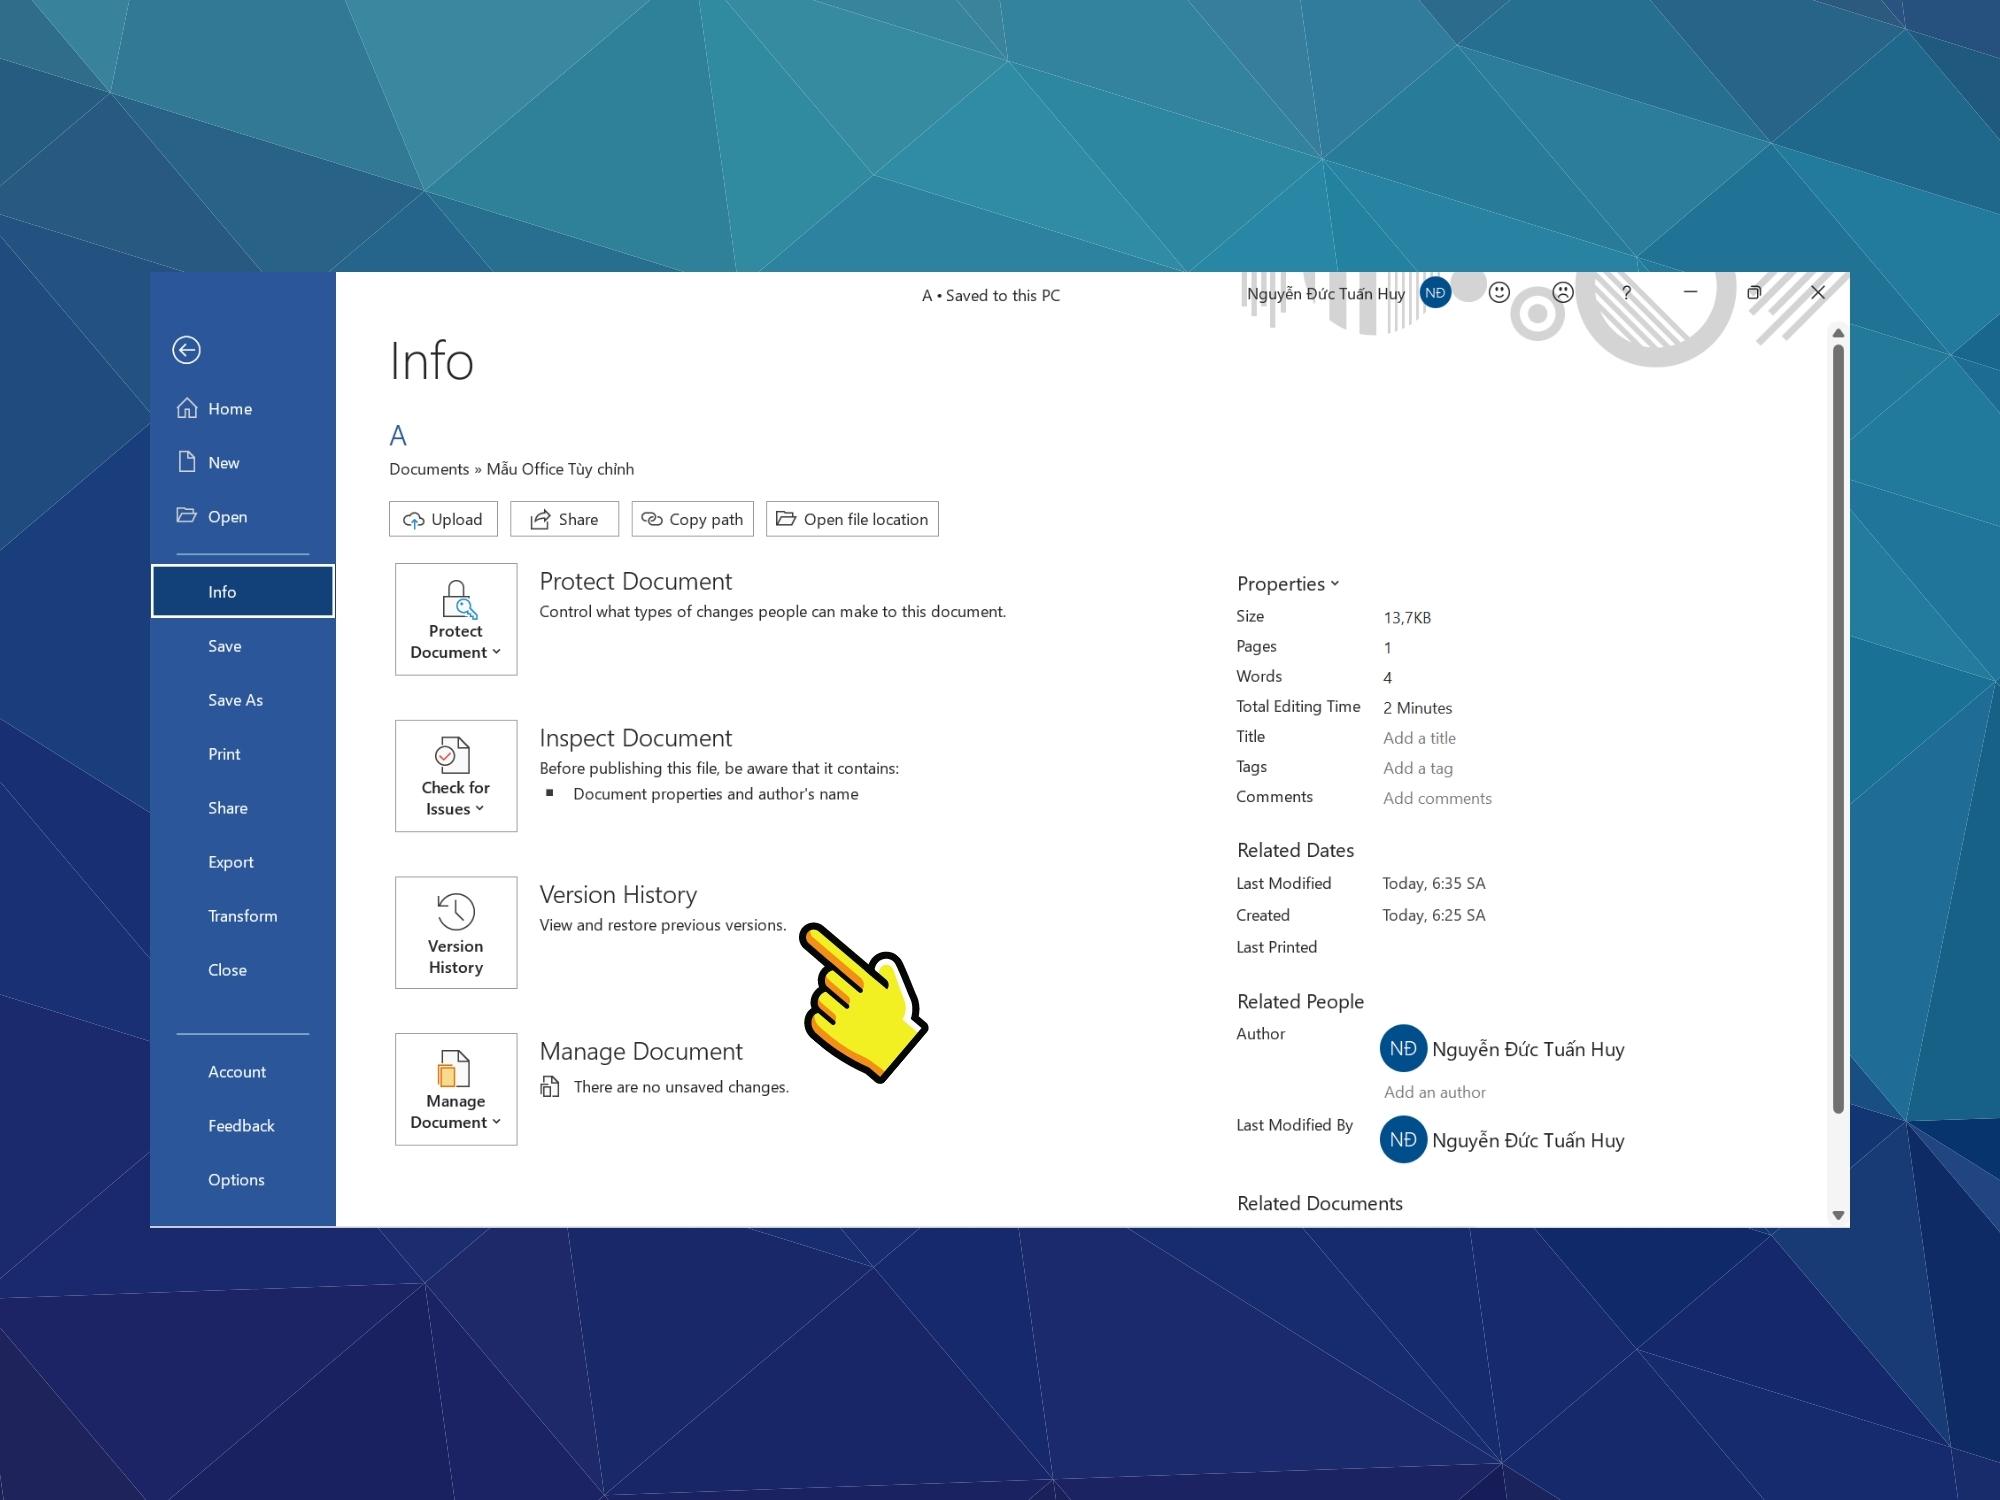Screen dimensions: 2000x1500
Task: Select Save As menu option
Action: [x=235, y=700]
